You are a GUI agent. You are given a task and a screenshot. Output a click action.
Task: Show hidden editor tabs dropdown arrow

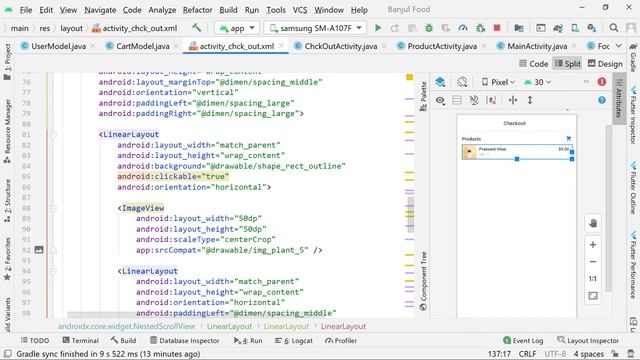619,46
